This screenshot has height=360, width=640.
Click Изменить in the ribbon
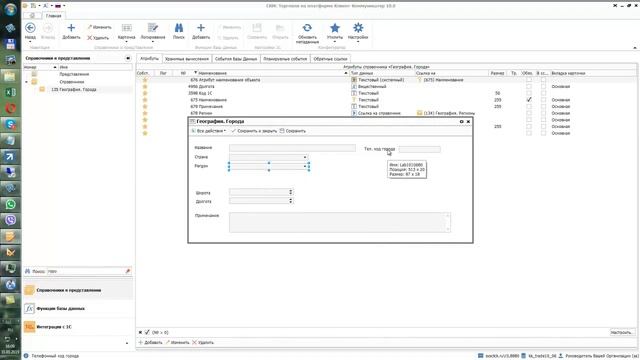99,27
